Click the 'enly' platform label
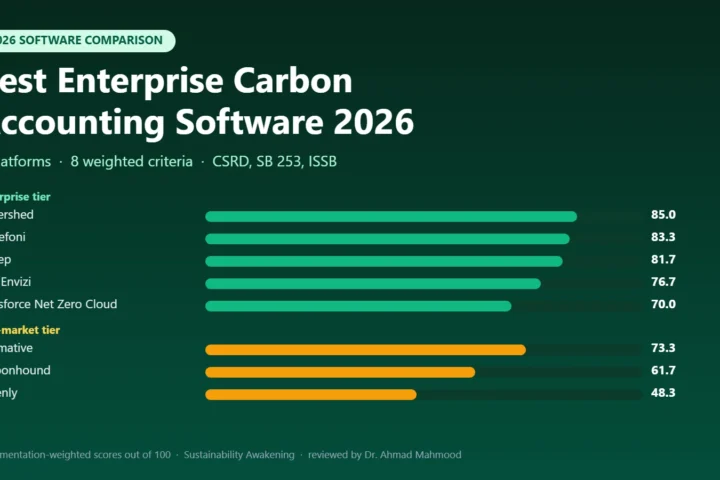Viewport: 720px width, 480px height. 9,393
